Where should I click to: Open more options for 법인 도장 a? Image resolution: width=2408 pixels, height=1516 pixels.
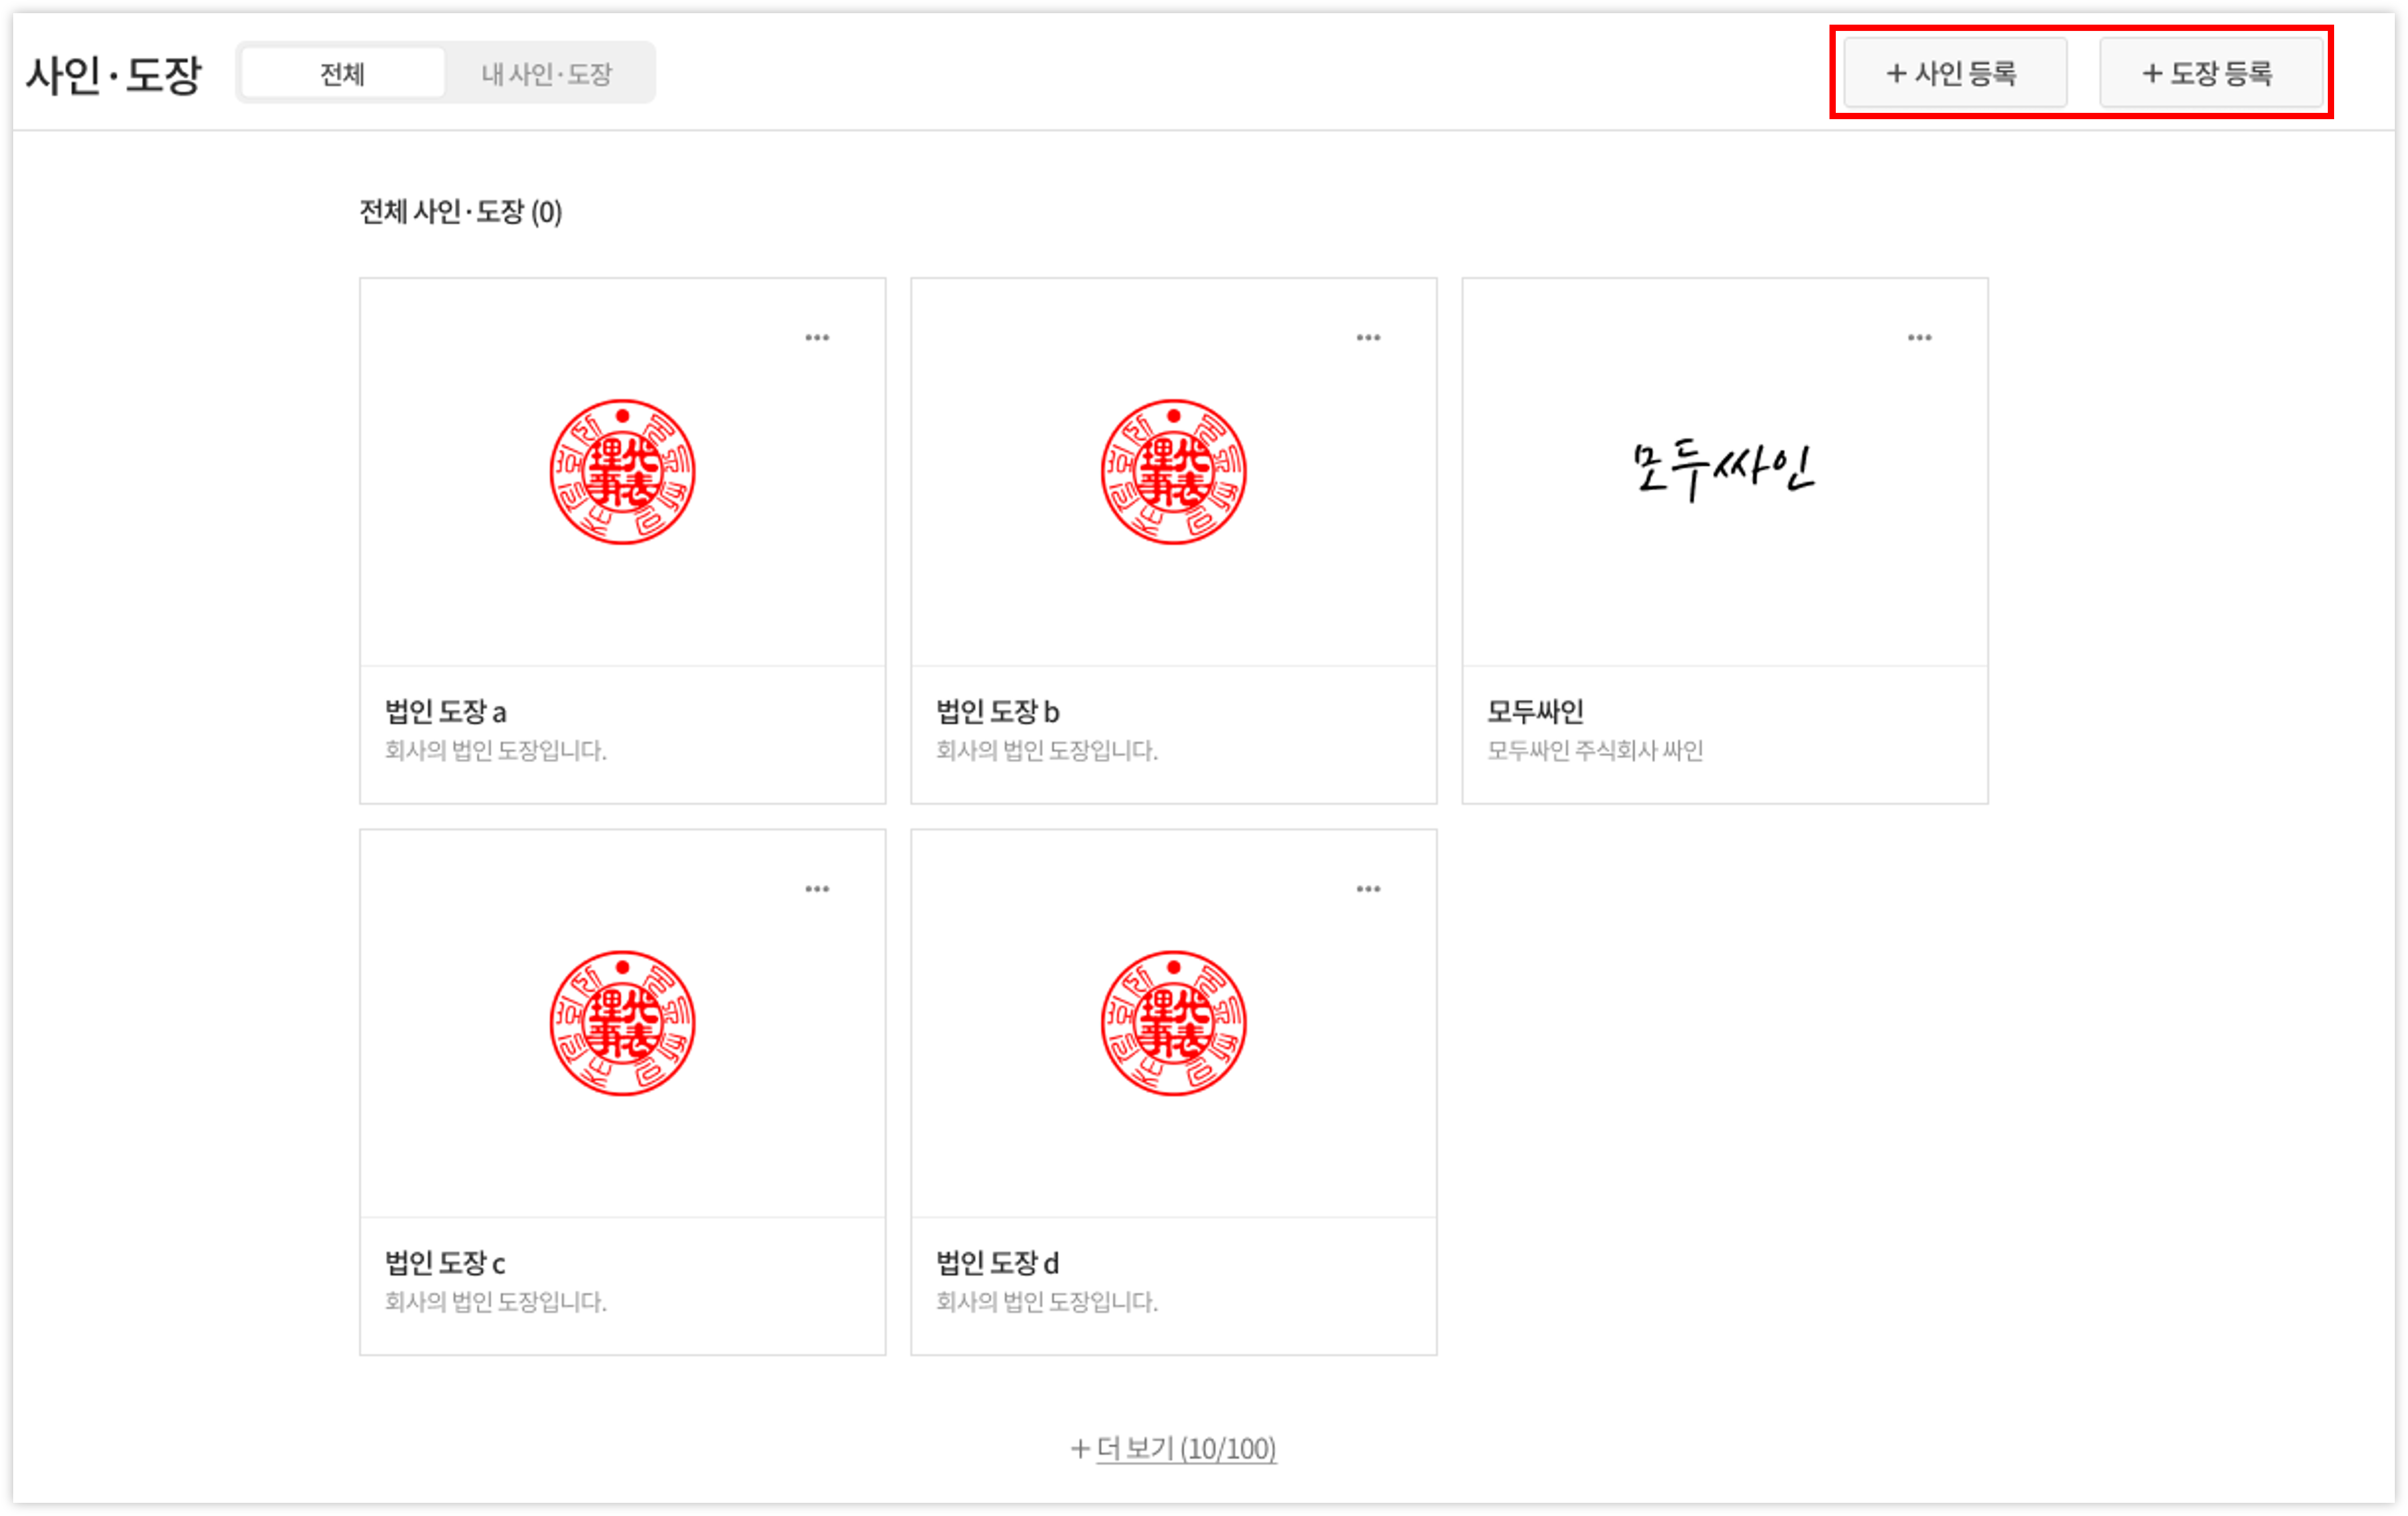point(817,338)
